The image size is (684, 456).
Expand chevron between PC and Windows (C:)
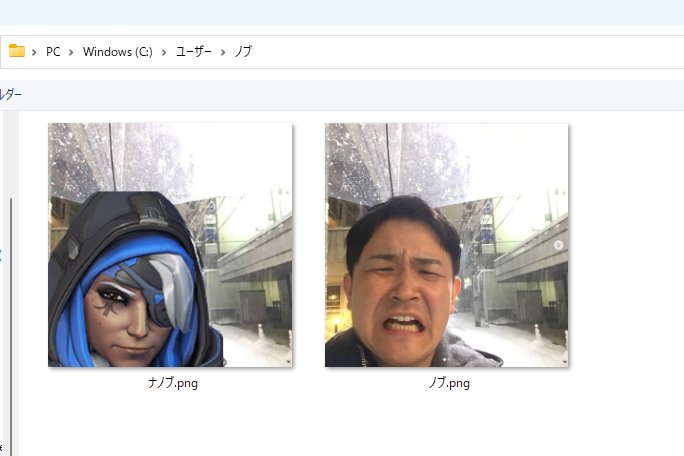coord(71,52)
